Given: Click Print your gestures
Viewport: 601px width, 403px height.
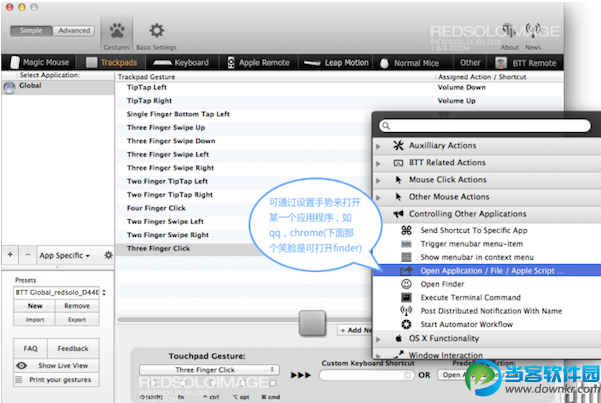Looking at the screenshot, I should point(56,380).
